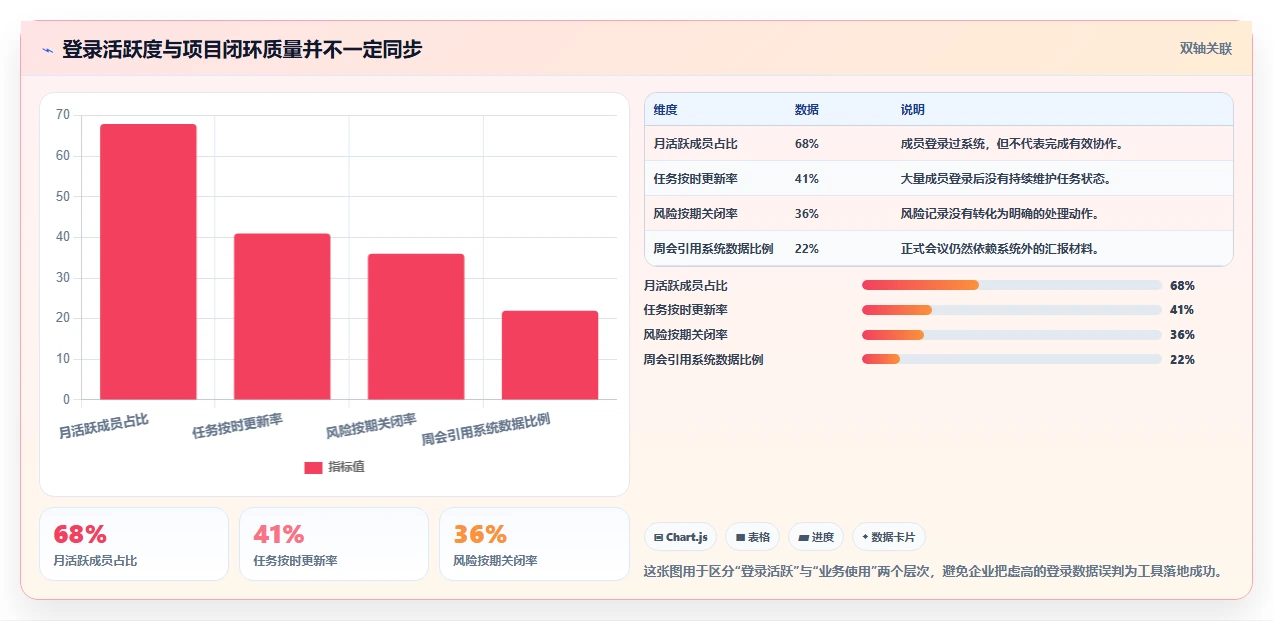
Task: Click the 36% value in the table
Action: click(807, 214)
